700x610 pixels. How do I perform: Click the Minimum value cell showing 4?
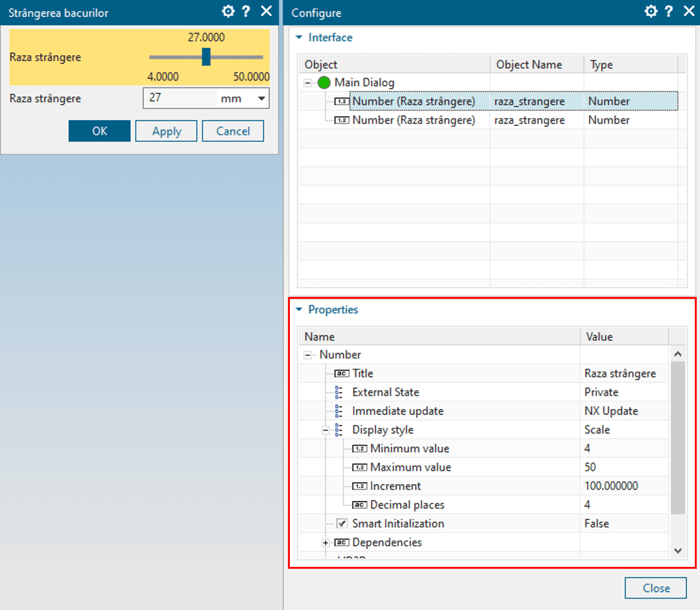point(625,448)
